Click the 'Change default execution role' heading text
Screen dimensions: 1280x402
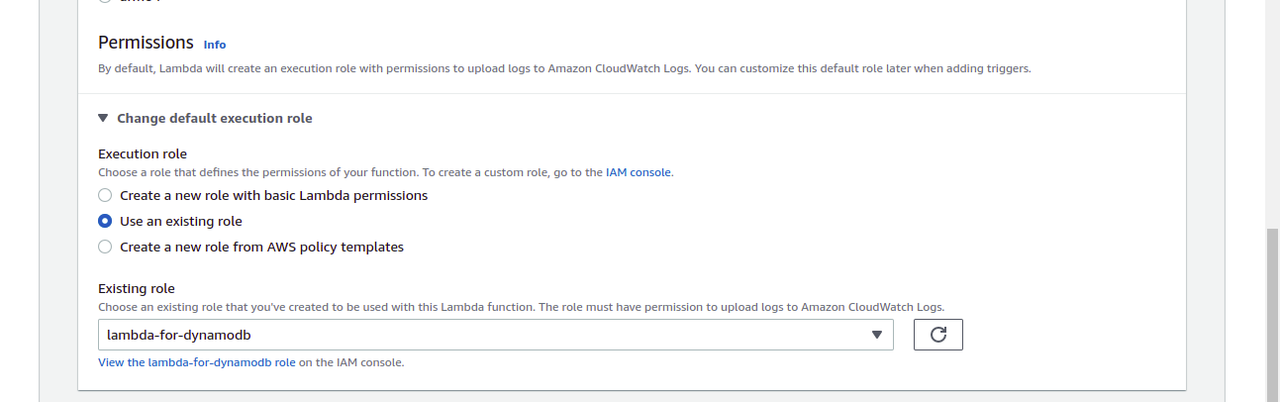point(214,118)
